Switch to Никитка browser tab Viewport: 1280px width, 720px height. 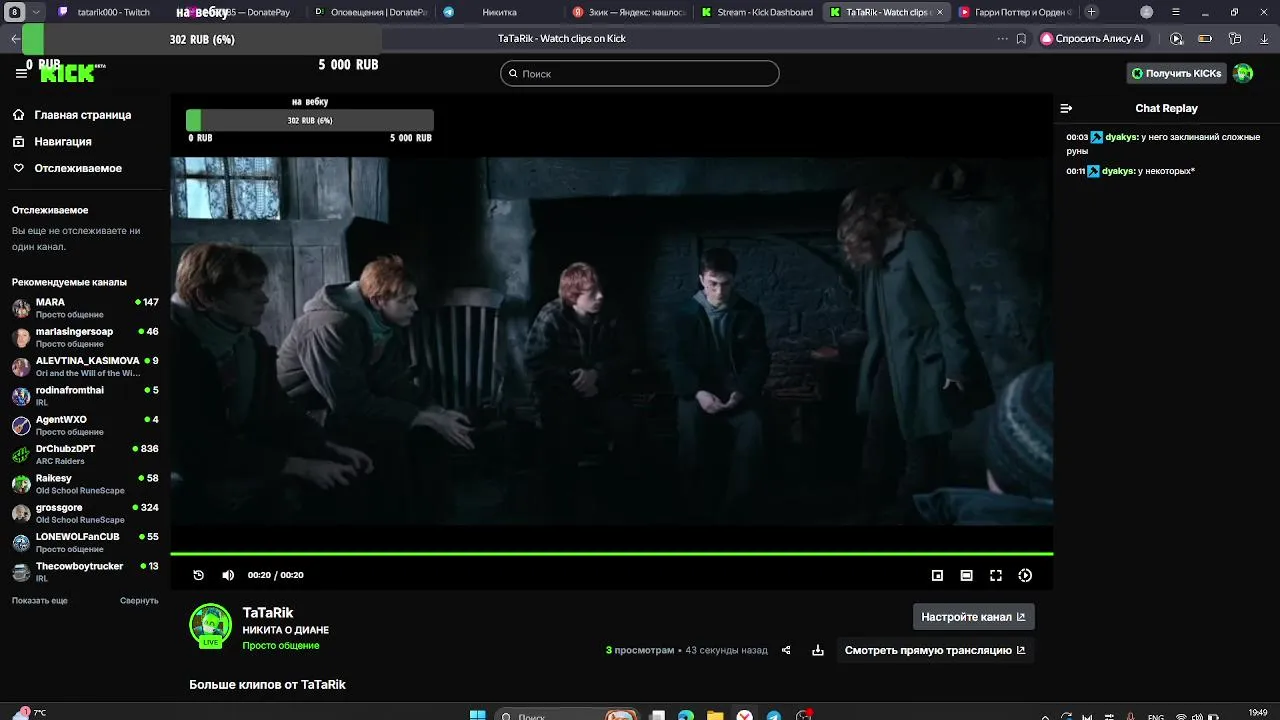(500, 12)
